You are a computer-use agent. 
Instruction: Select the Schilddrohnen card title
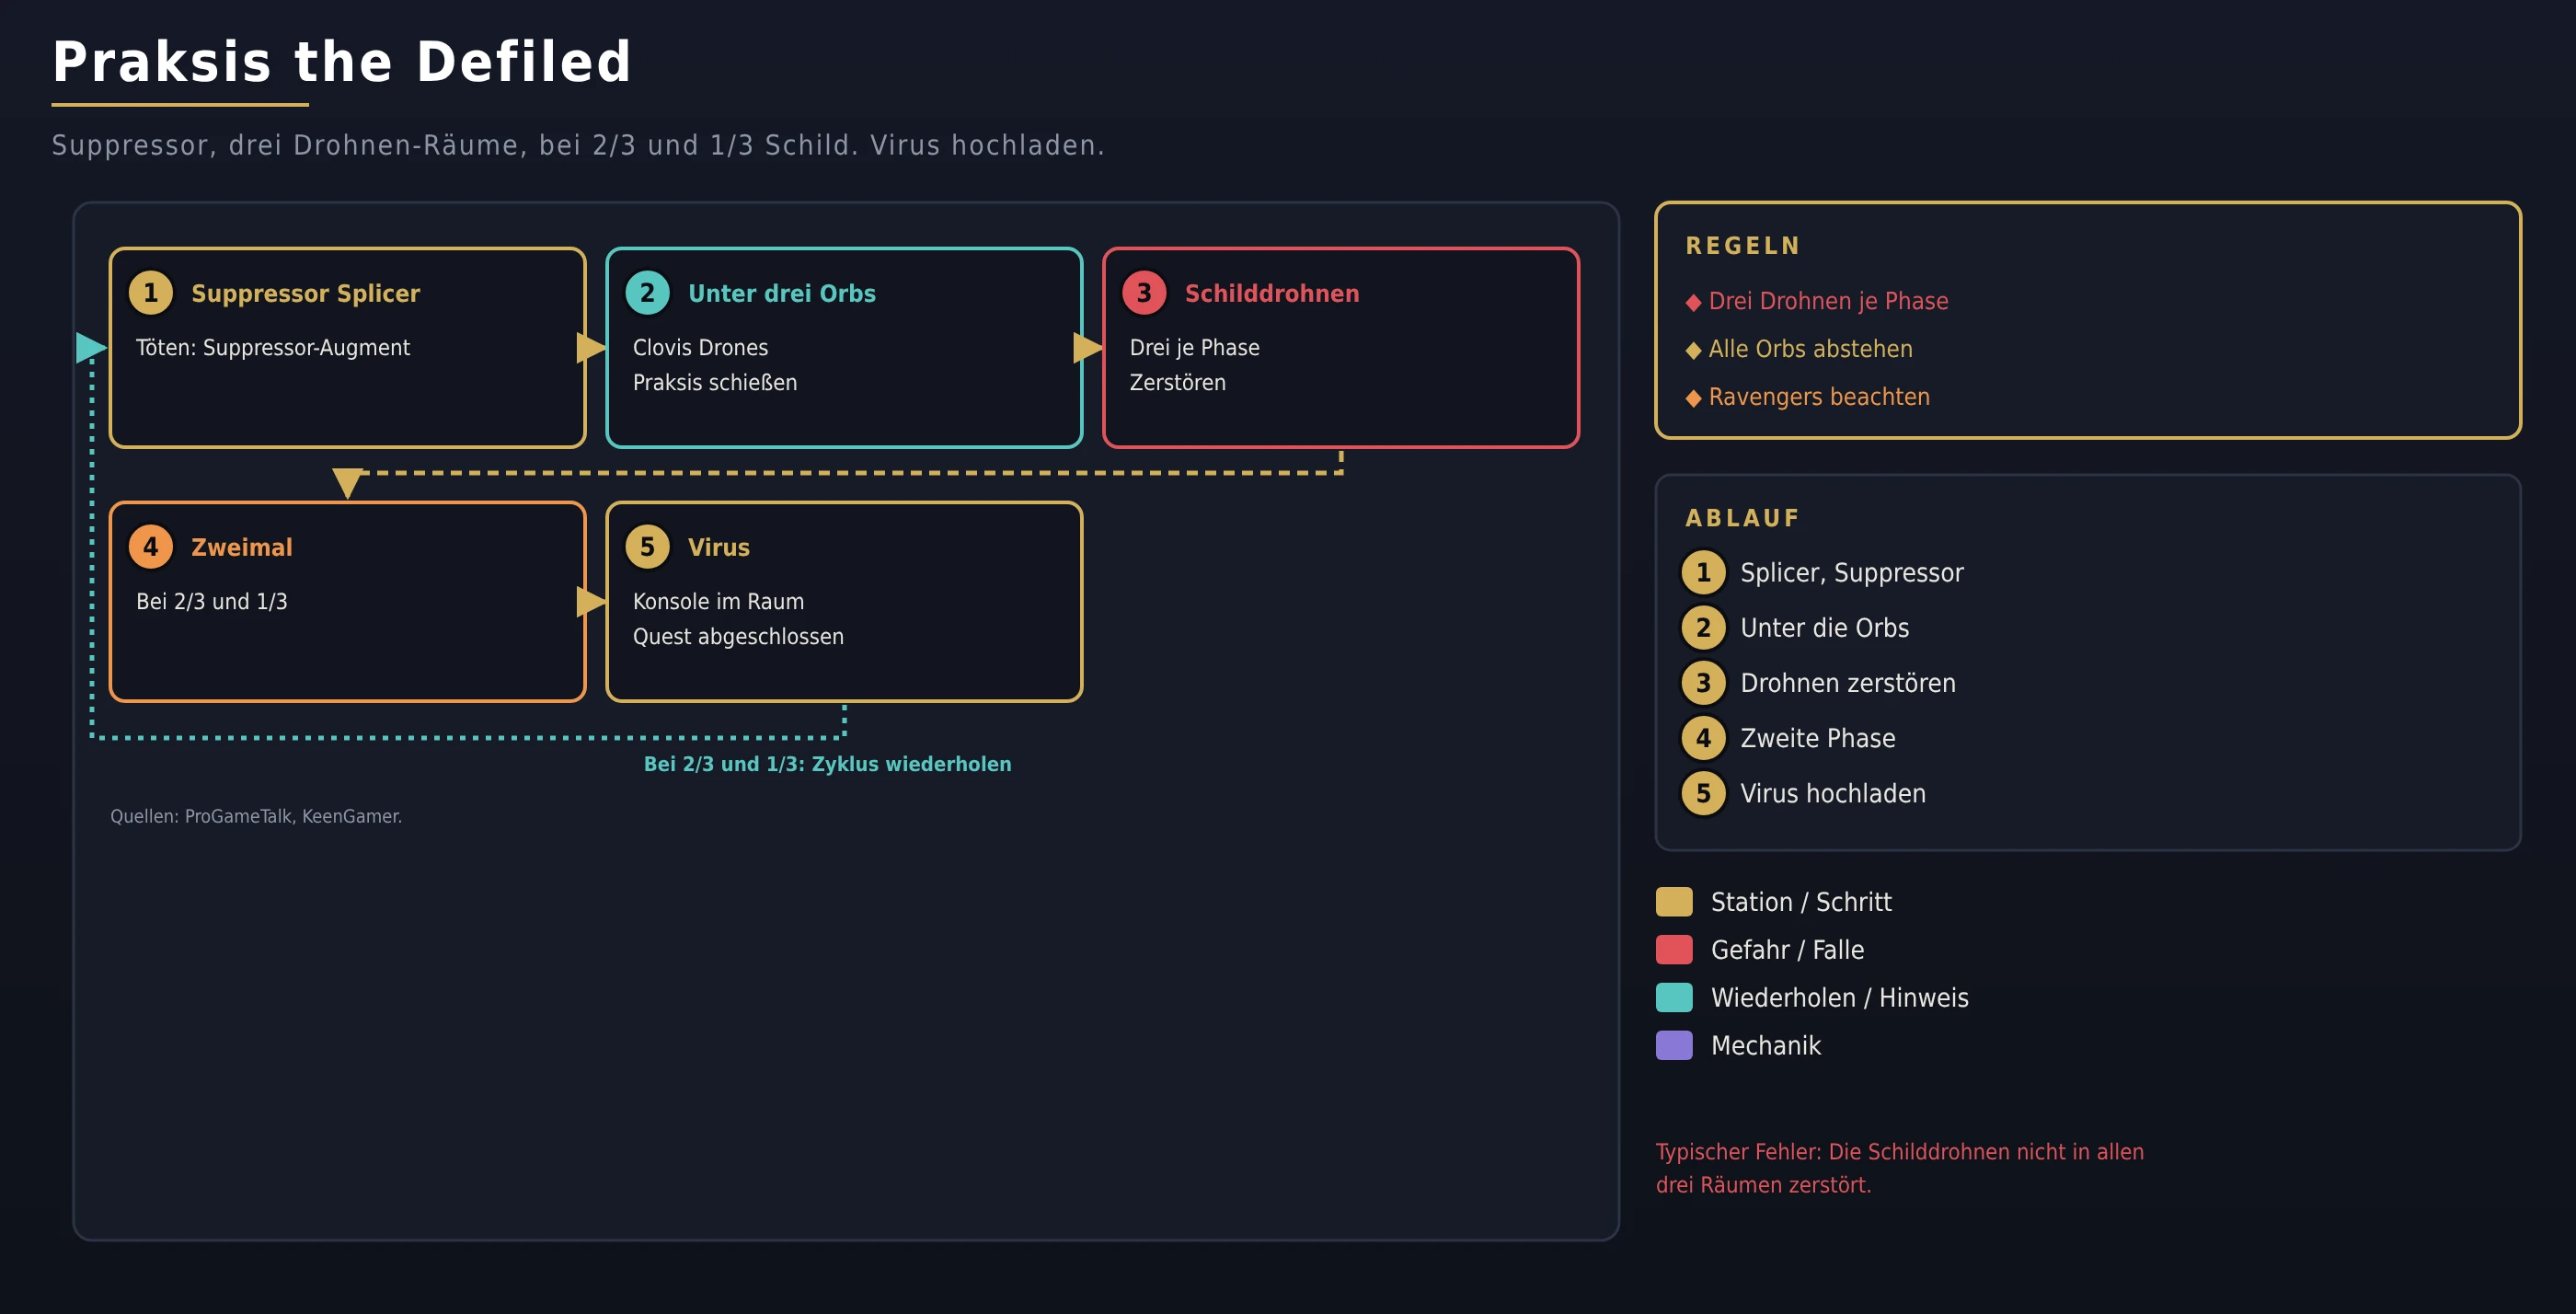click(x=1272, y=293)
